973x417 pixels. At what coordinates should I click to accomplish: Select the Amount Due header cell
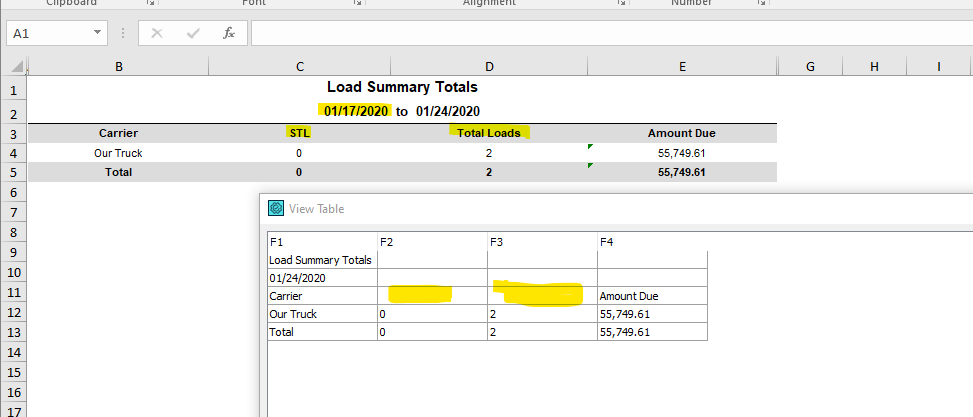681,133
